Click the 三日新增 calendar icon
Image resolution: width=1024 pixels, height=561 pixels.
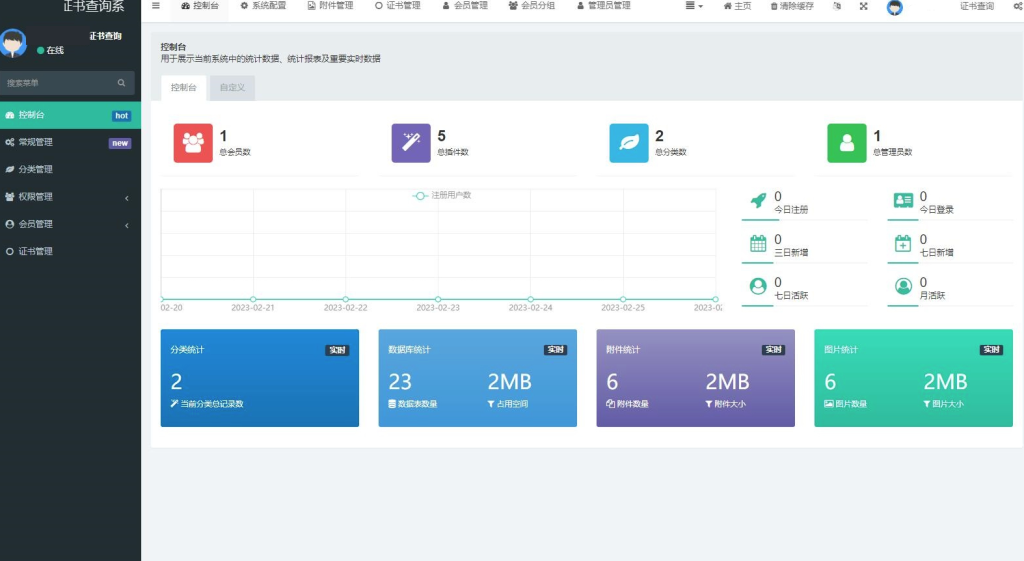(x=758, y=244)
